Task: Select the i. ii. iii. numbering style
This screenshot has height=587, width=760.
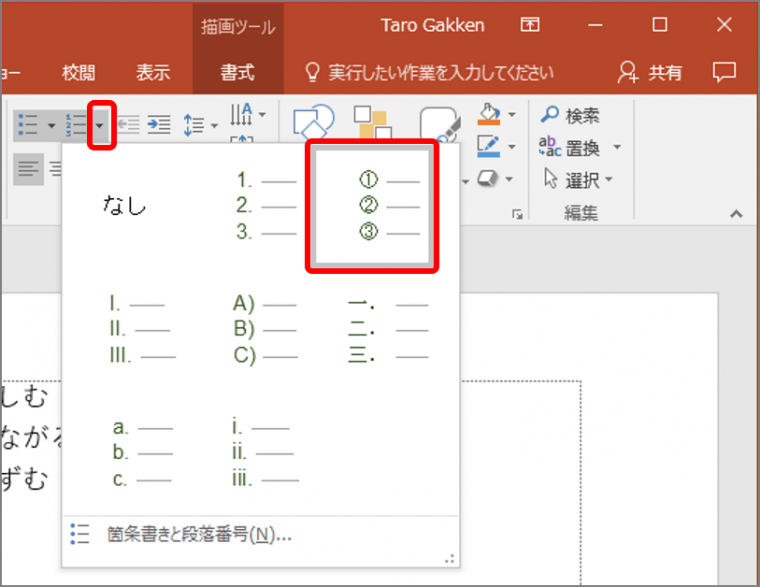Action: [x=265, y=454]
